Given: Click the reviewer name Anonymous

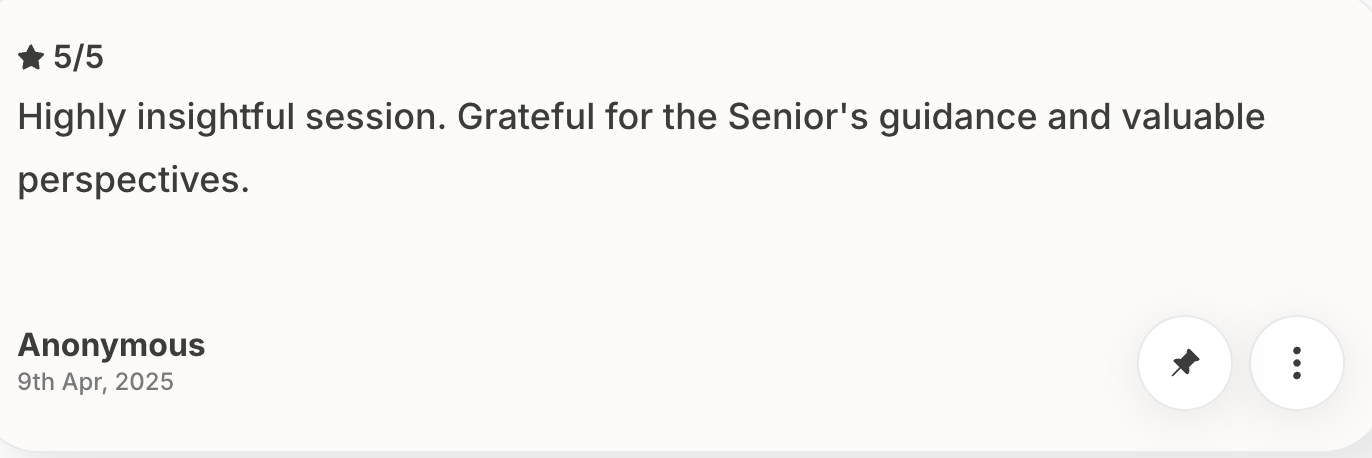Looking at the screenshot, I should [x=111, y=345].
